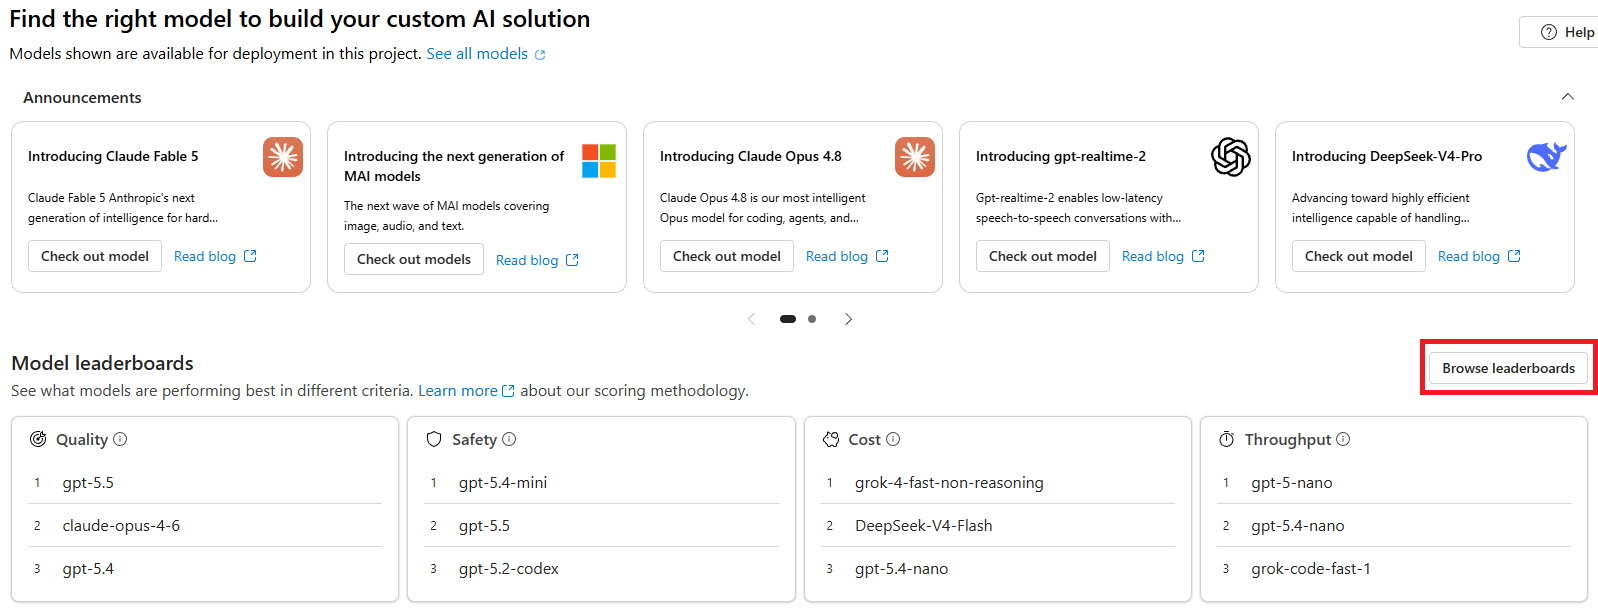Click the Cost piggy bank icon
The height and width of the screenshot is (610, 1598).
(x=831, y=439)
